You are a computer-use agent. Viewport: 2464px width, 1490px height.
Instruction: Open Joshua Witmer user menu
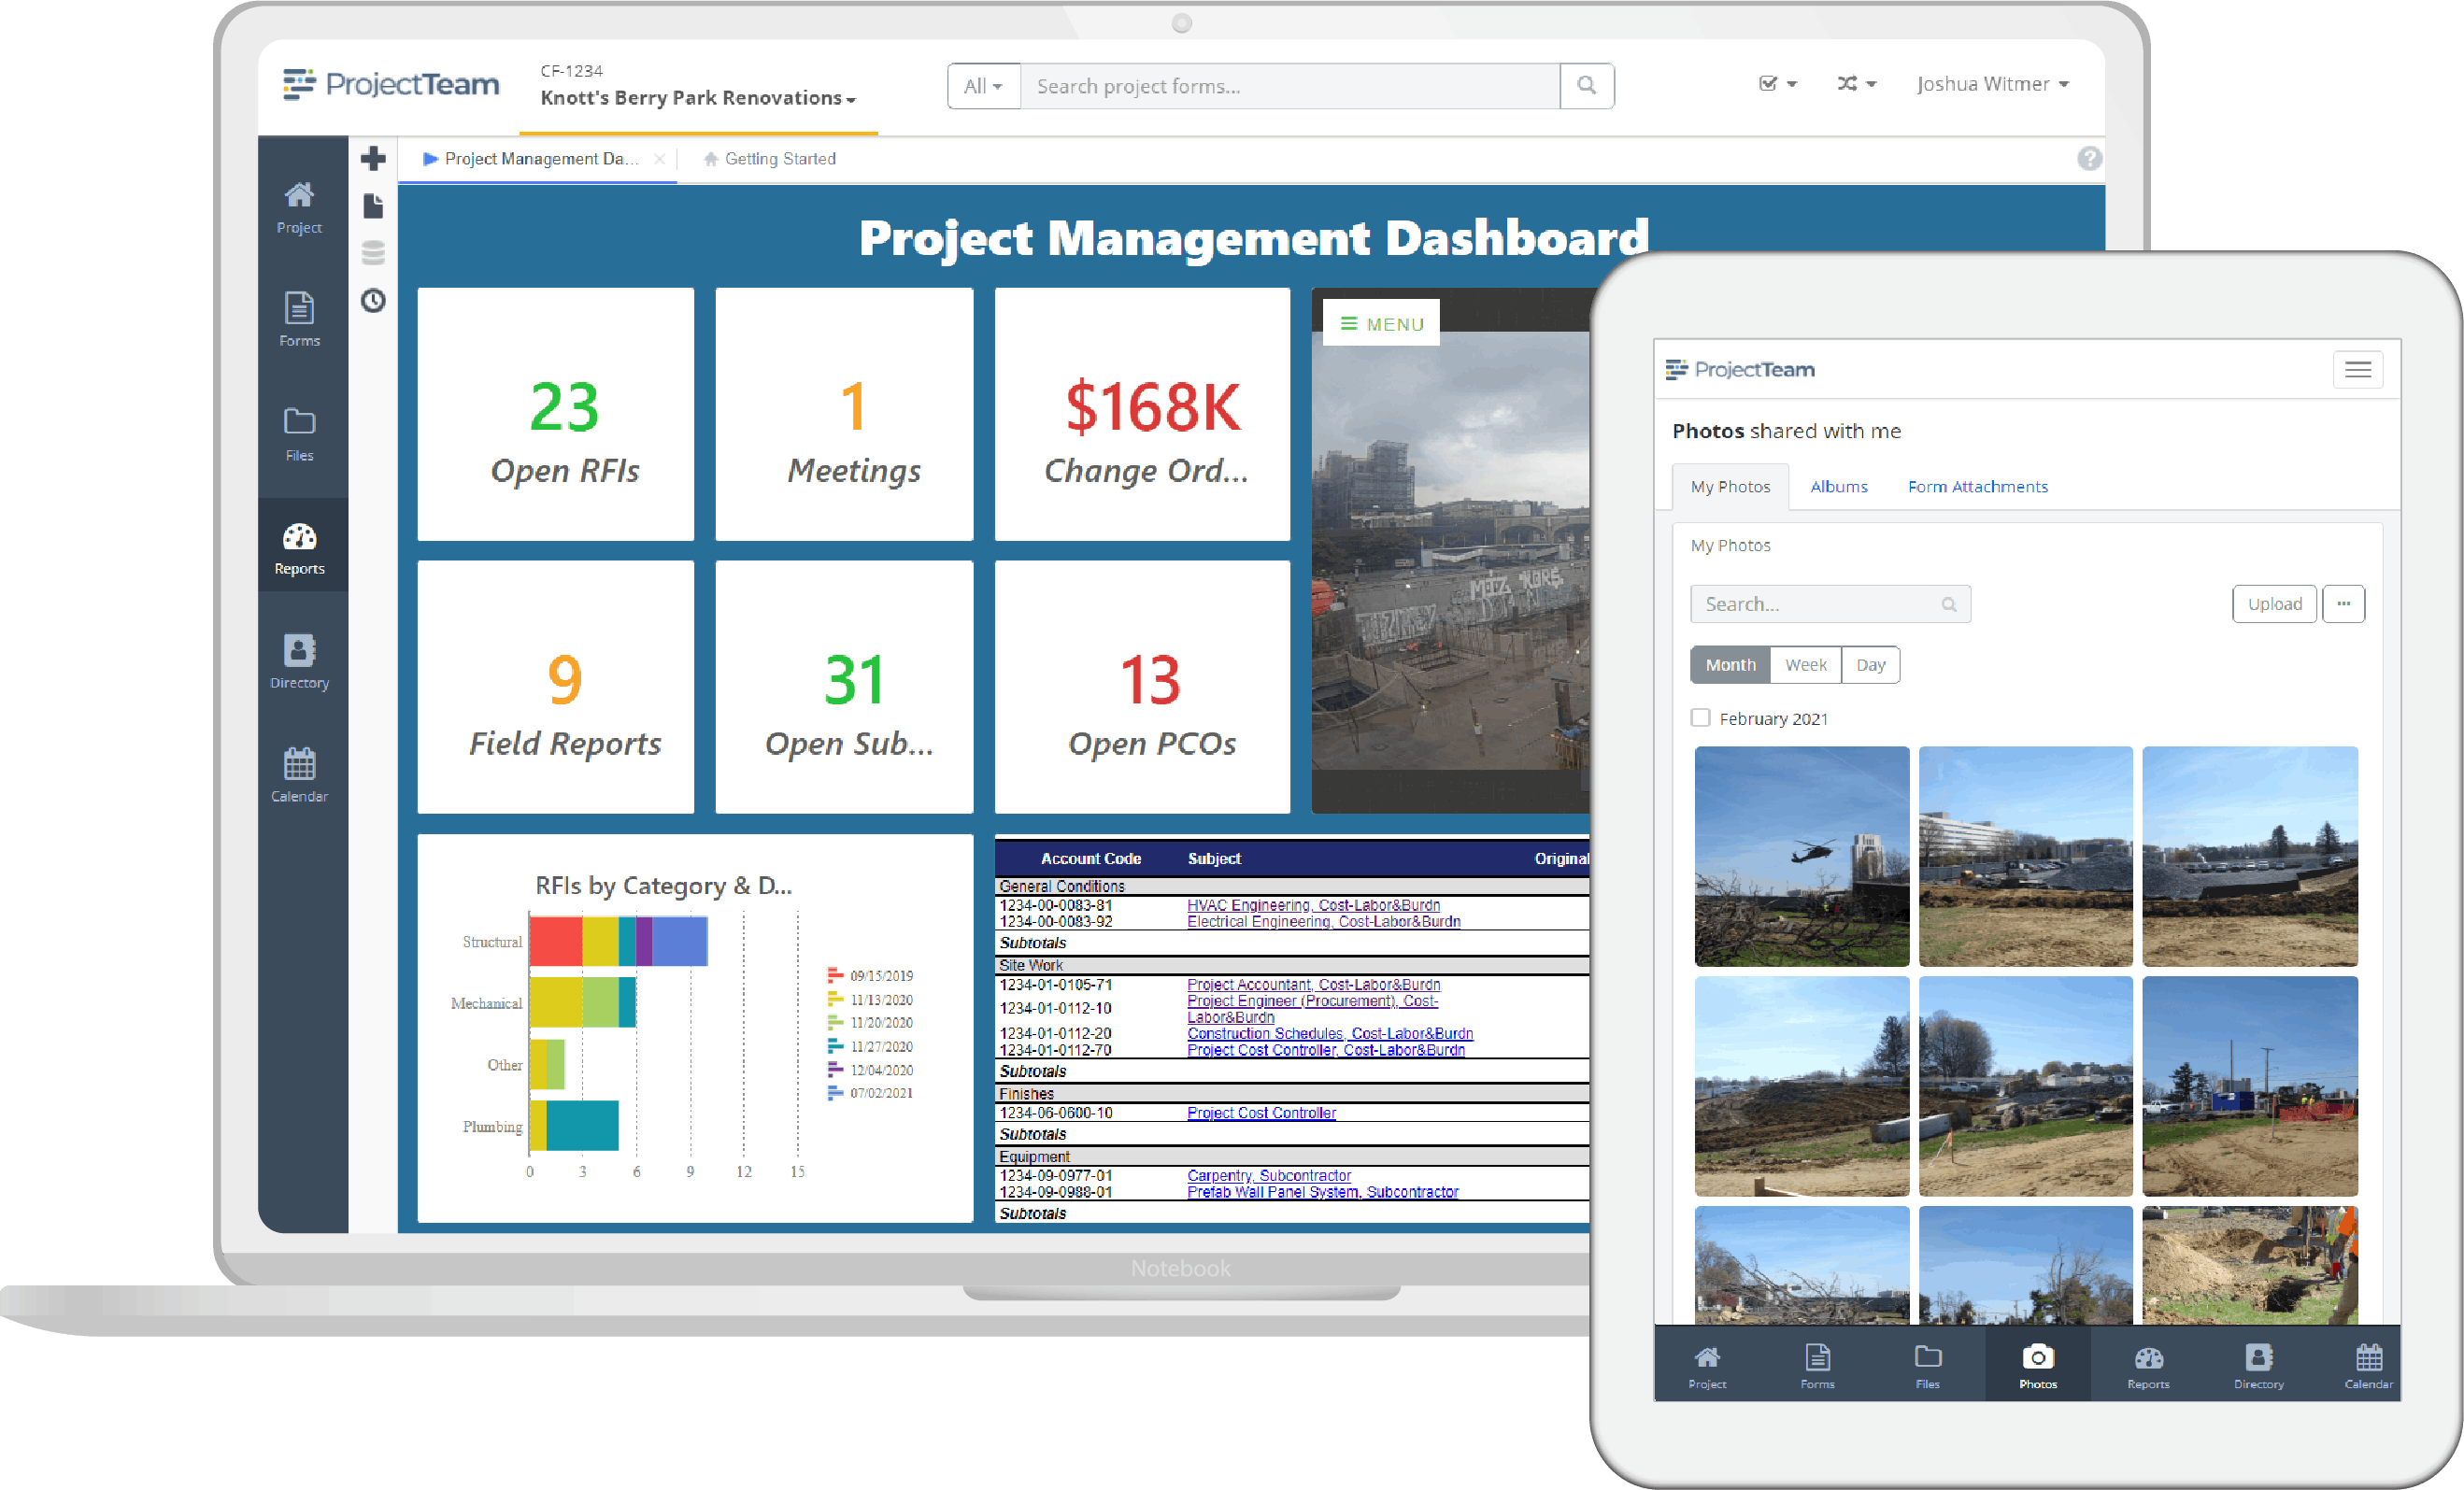pyautogui.click(x=1991, y=84)
